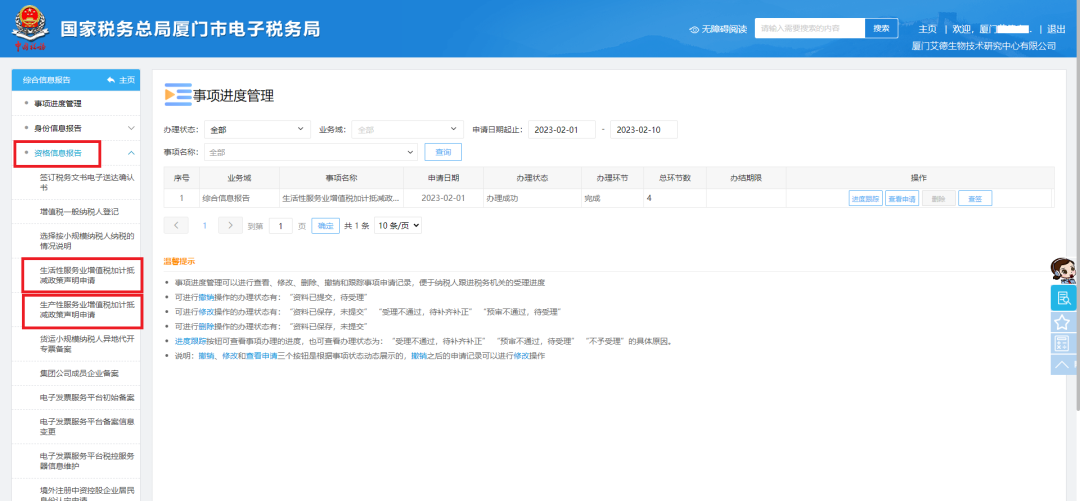Click the scroll-to-top arrow icon
Image resolution: width=1080 pixels, height=501 pixels.
[1063, 366]
